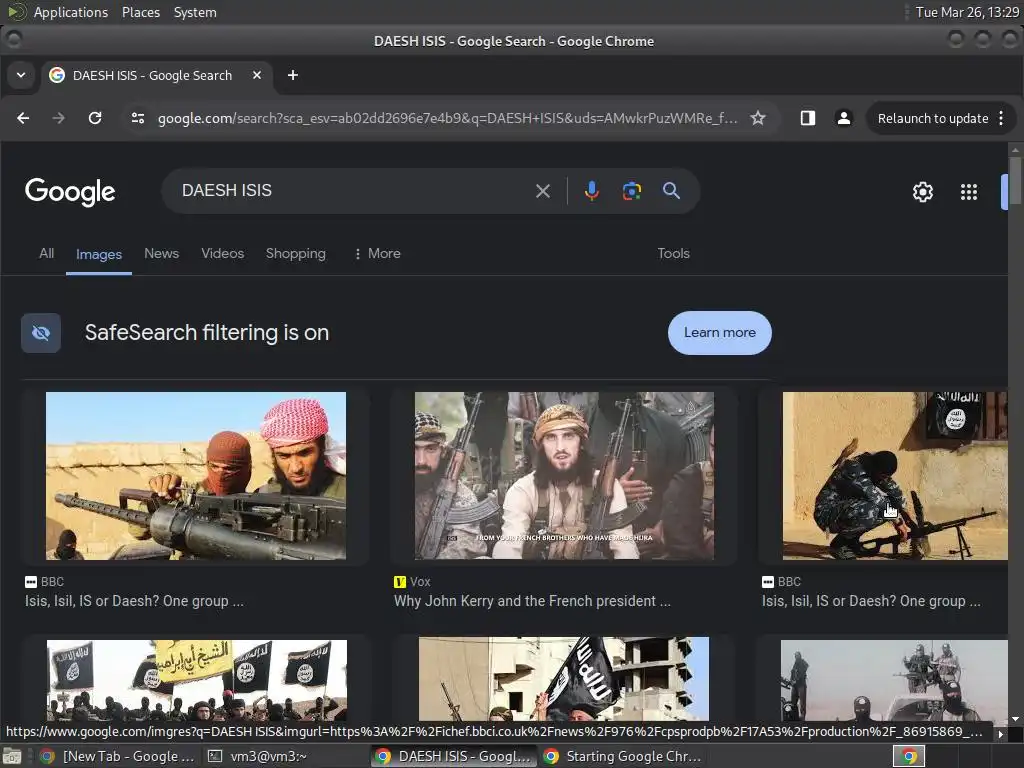Image resolution: width=1024 pixels, height=768 pixels.
Task: Click Relaunch to update button
Action: click(x=933, y=118)
